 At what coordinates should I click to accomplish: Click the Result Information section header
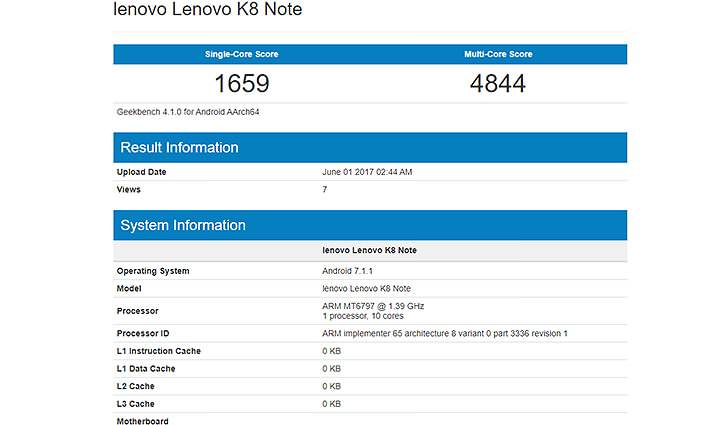coord(370,147)
